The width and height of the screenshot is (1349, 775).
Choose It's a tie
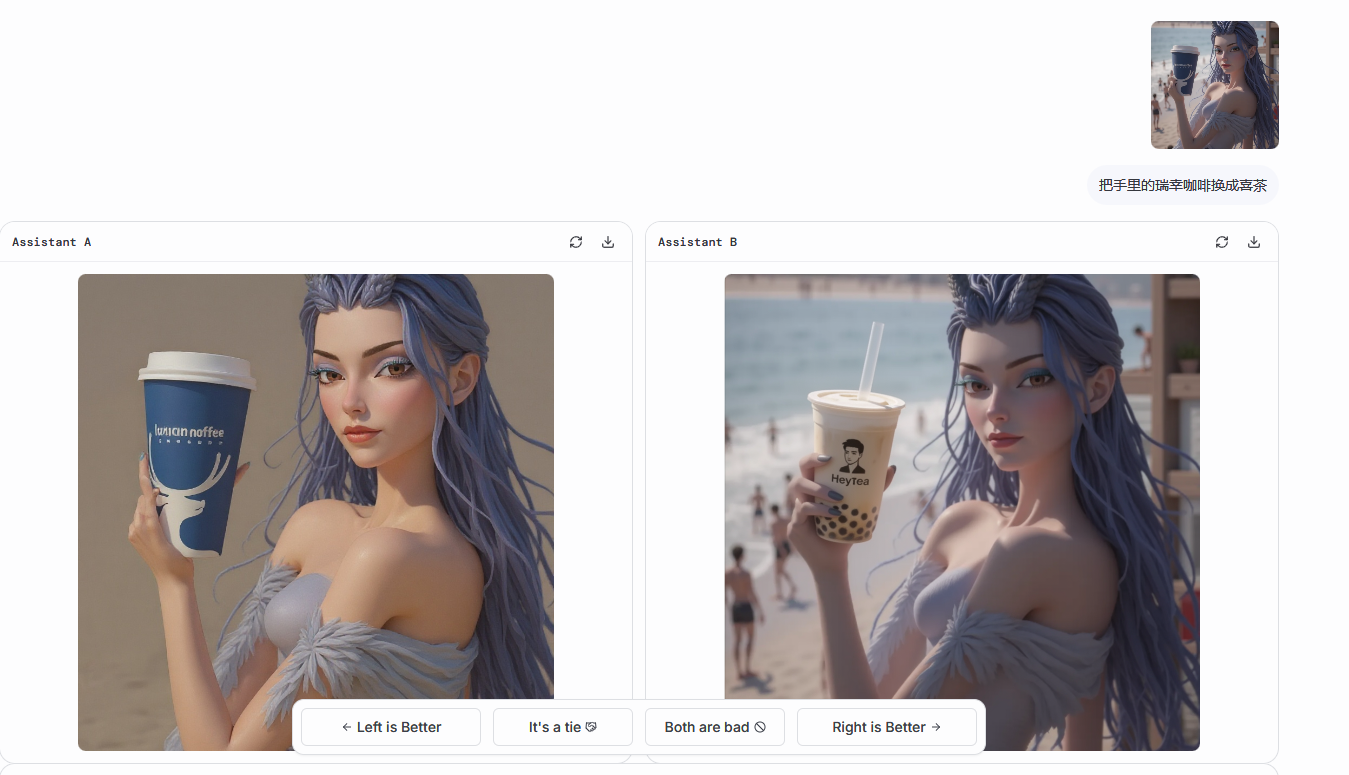click(x=562, y=727)
